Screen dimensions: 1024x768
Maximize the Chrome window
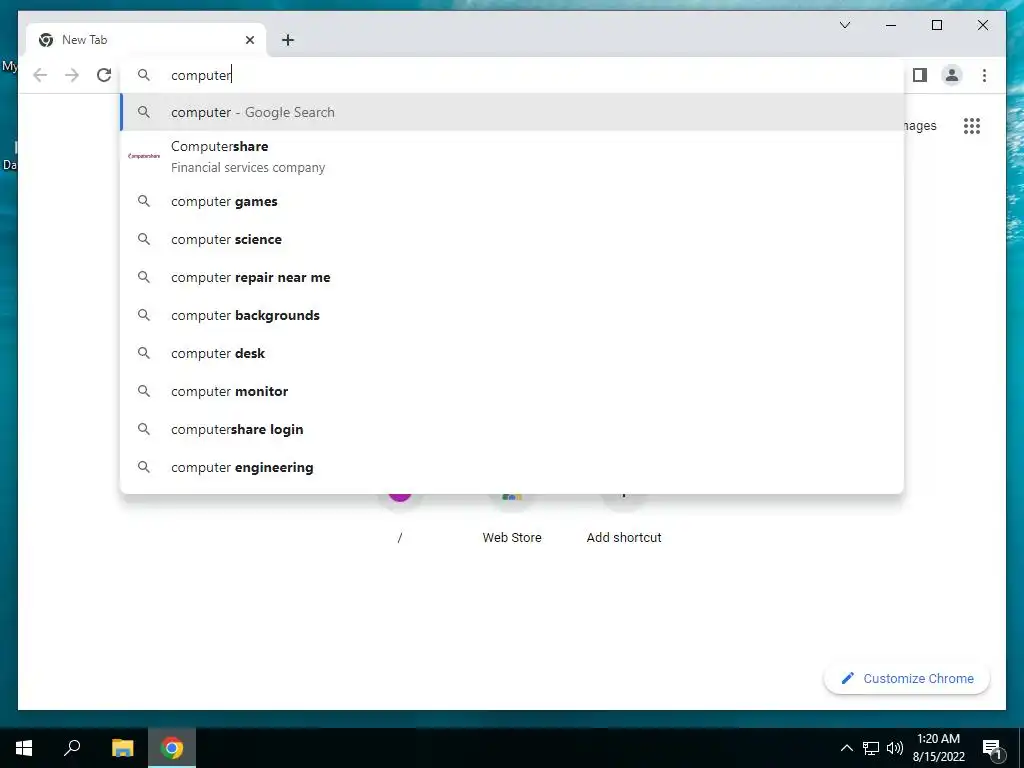pos(936,25)
